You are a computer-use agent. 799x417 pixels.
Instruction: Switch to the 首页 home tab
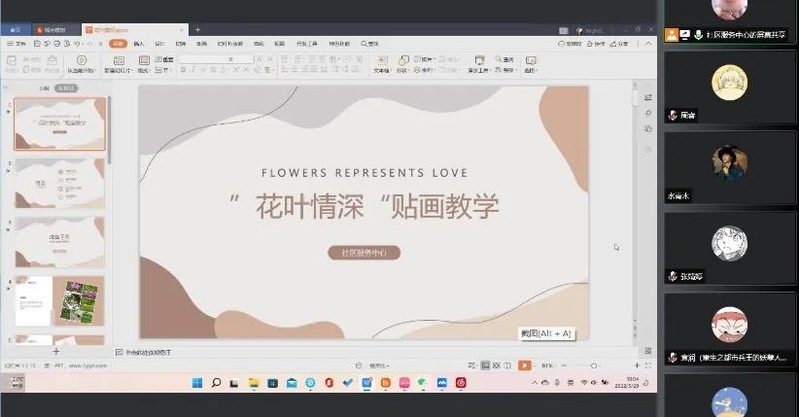16,30
